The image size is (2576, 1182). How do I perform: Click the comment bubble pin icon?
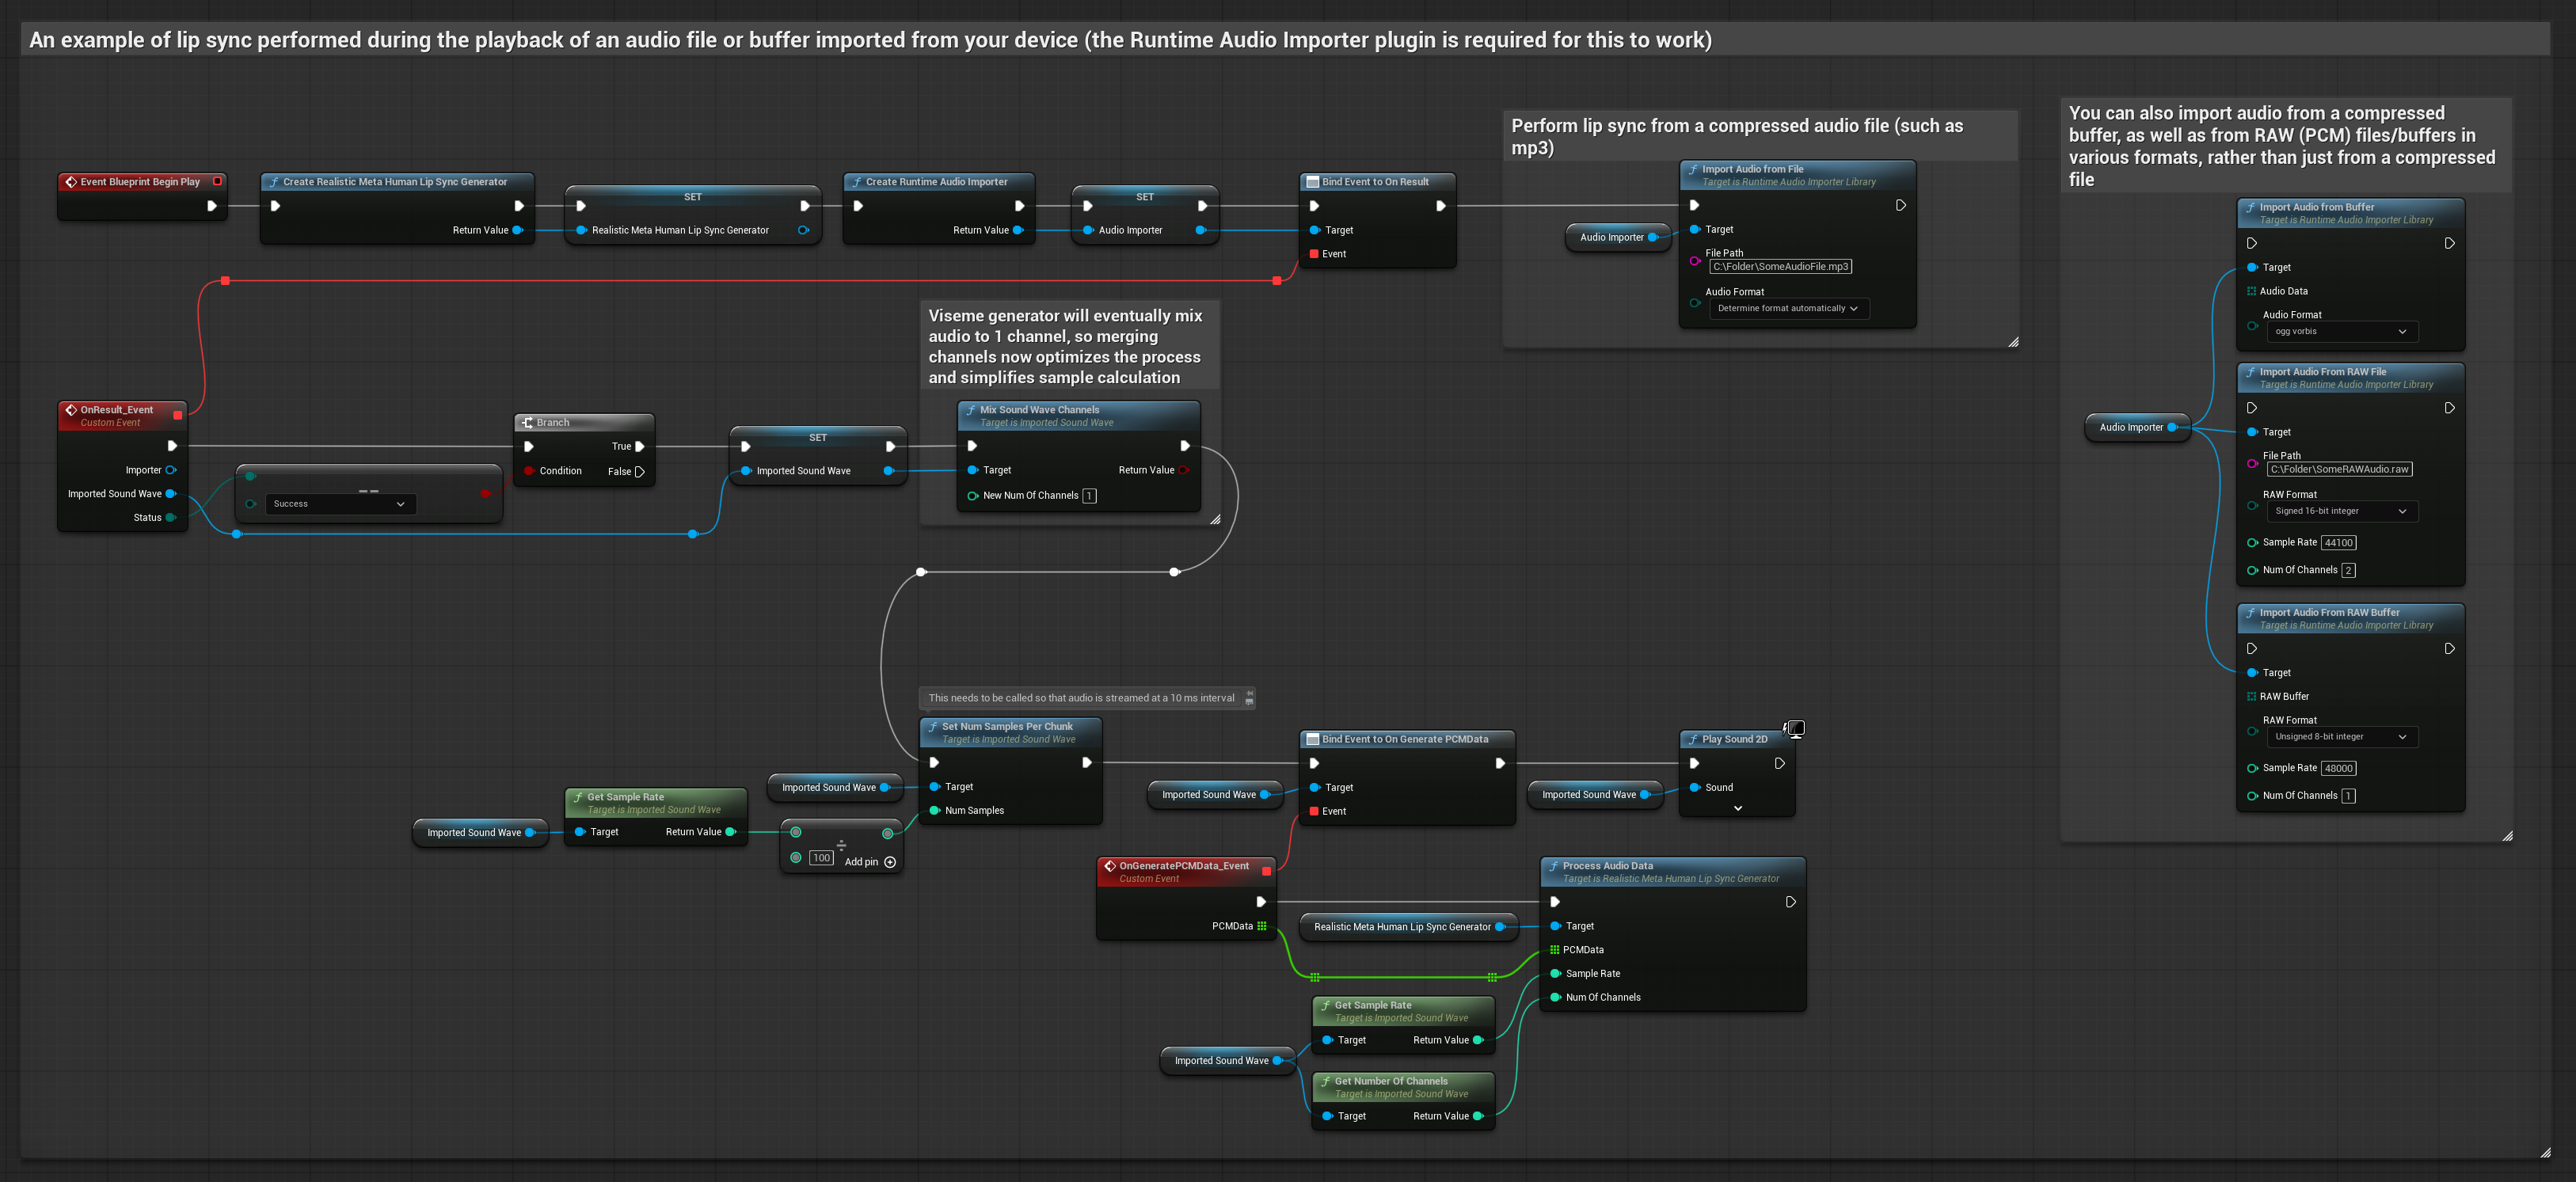(1249, 693)
